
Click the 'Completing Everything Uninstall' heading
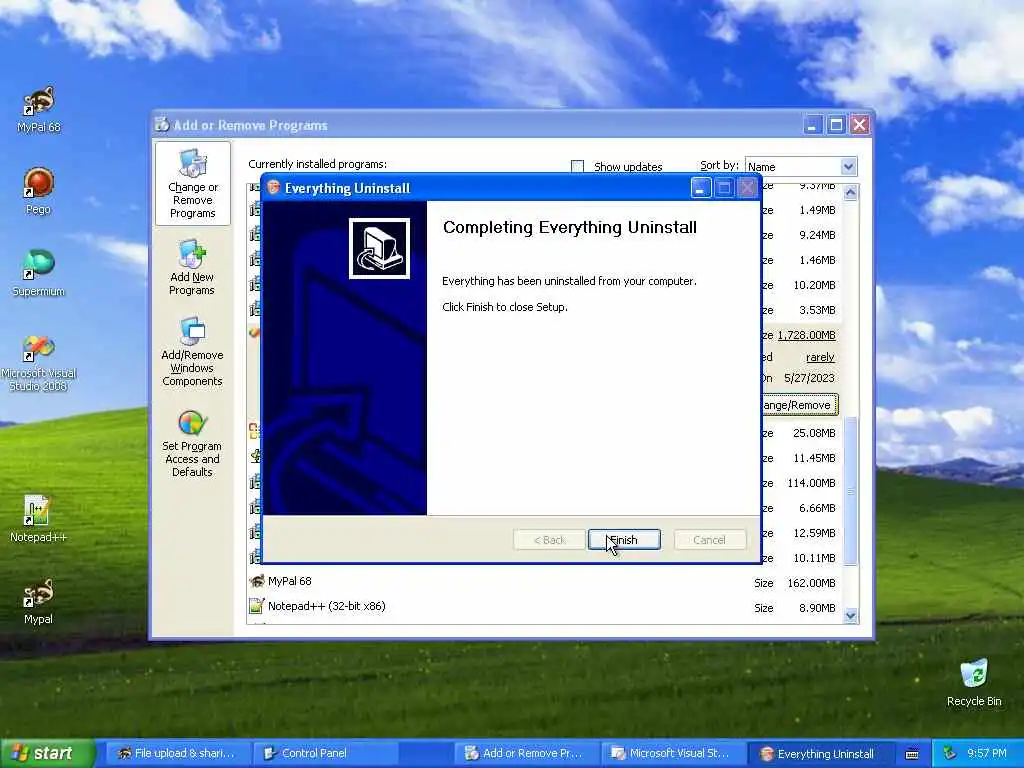569,227
